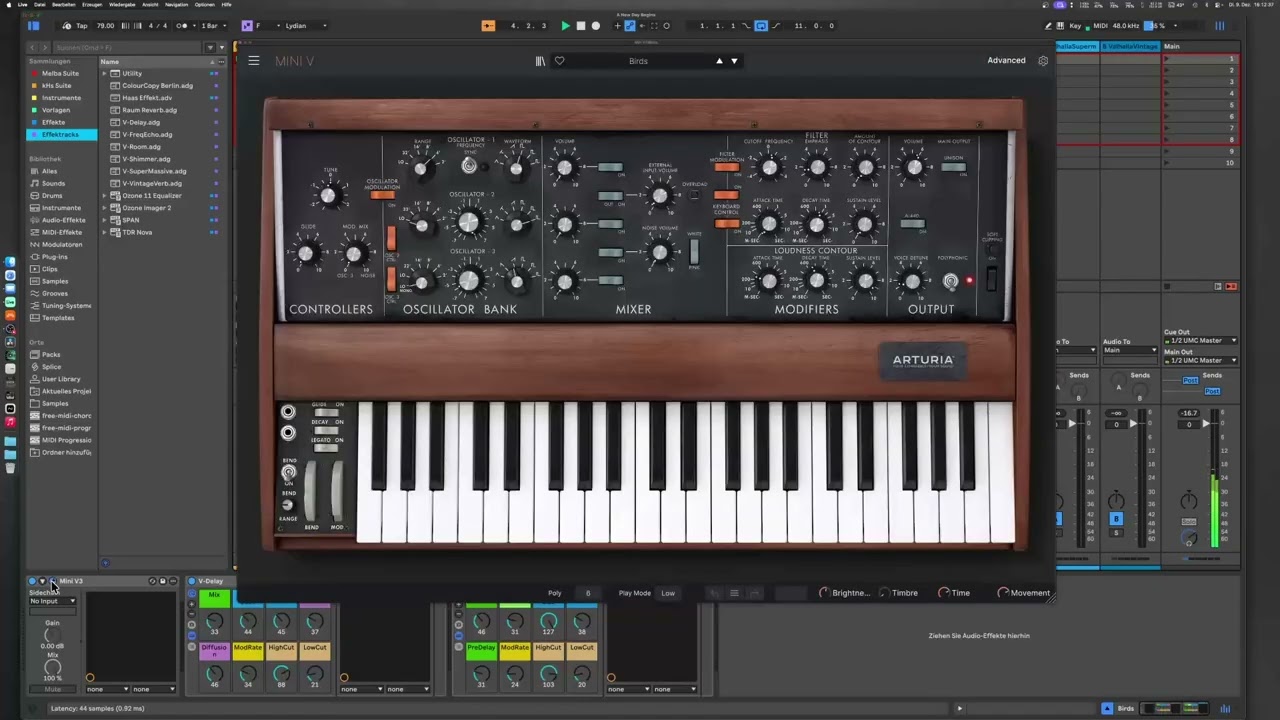The image size is (1280, 720).
Task: Start playback in Live transport
Action: coord(565,26)
